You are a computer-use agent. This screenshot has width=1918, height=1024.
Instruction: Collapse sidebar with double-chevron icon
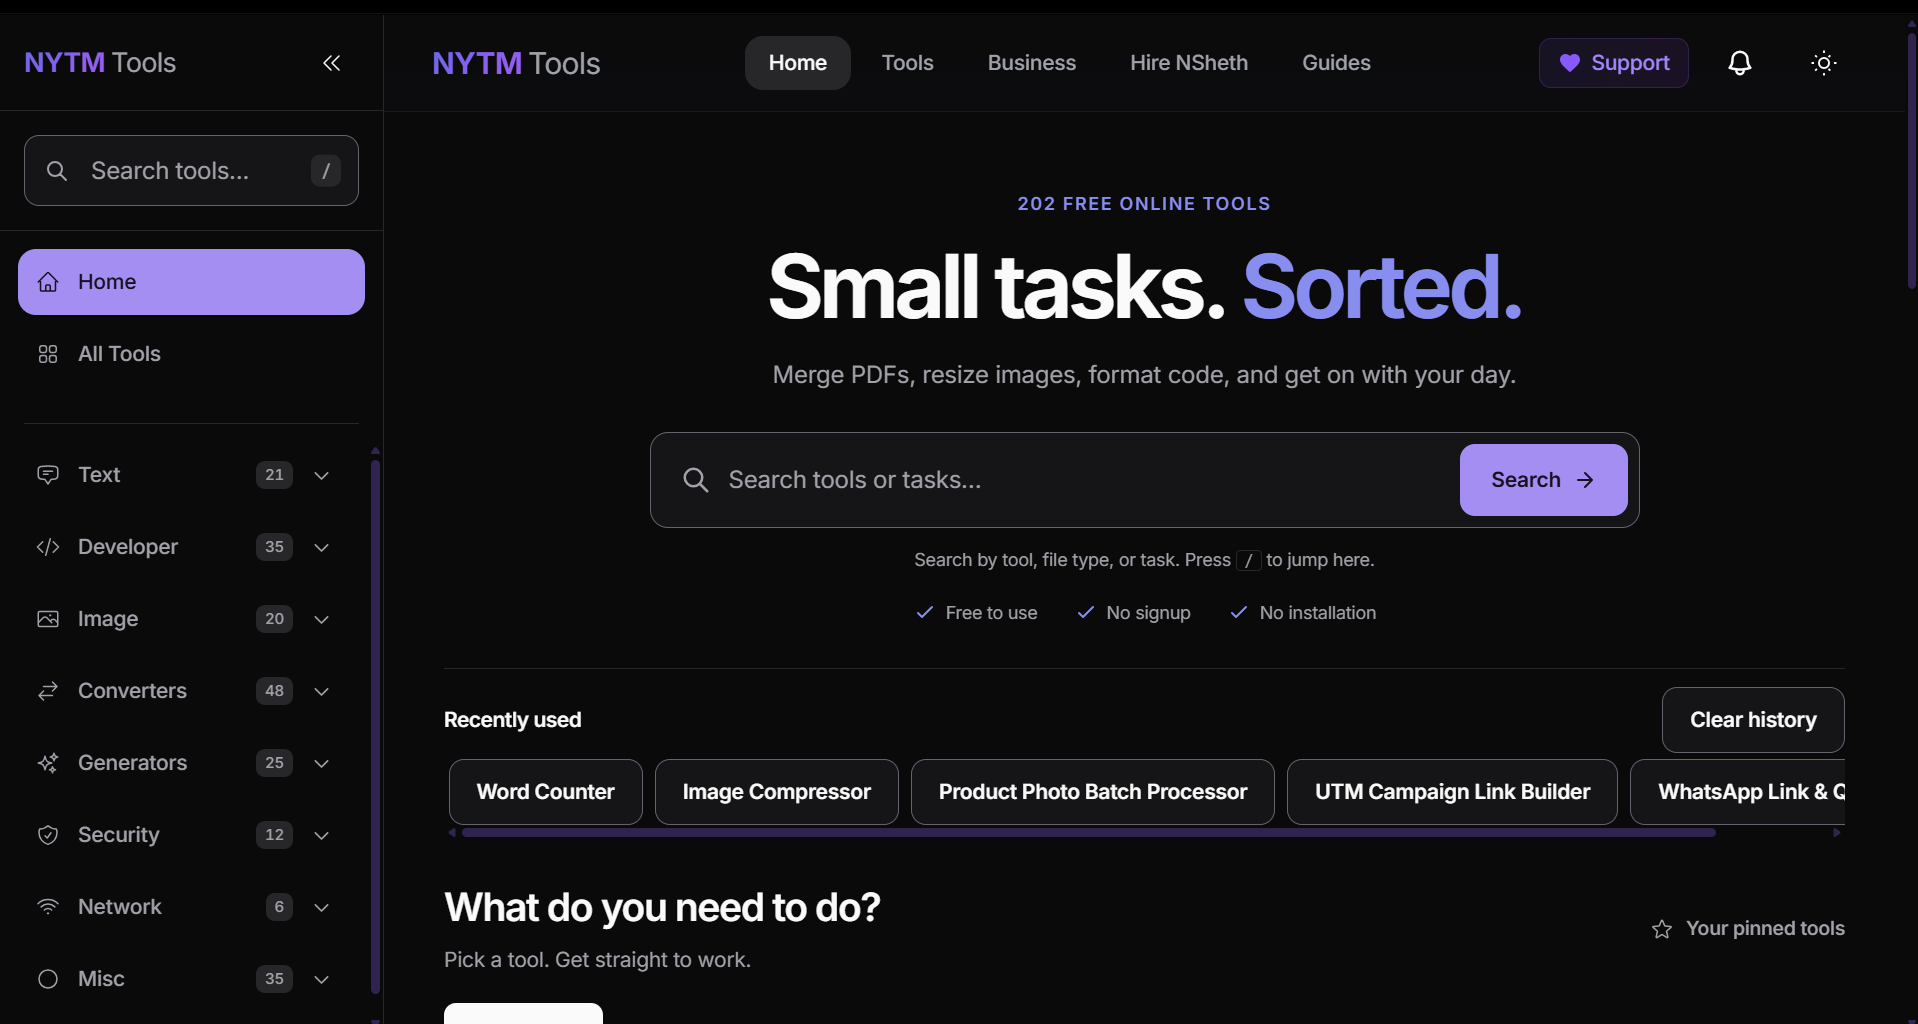tap(332, 63)
